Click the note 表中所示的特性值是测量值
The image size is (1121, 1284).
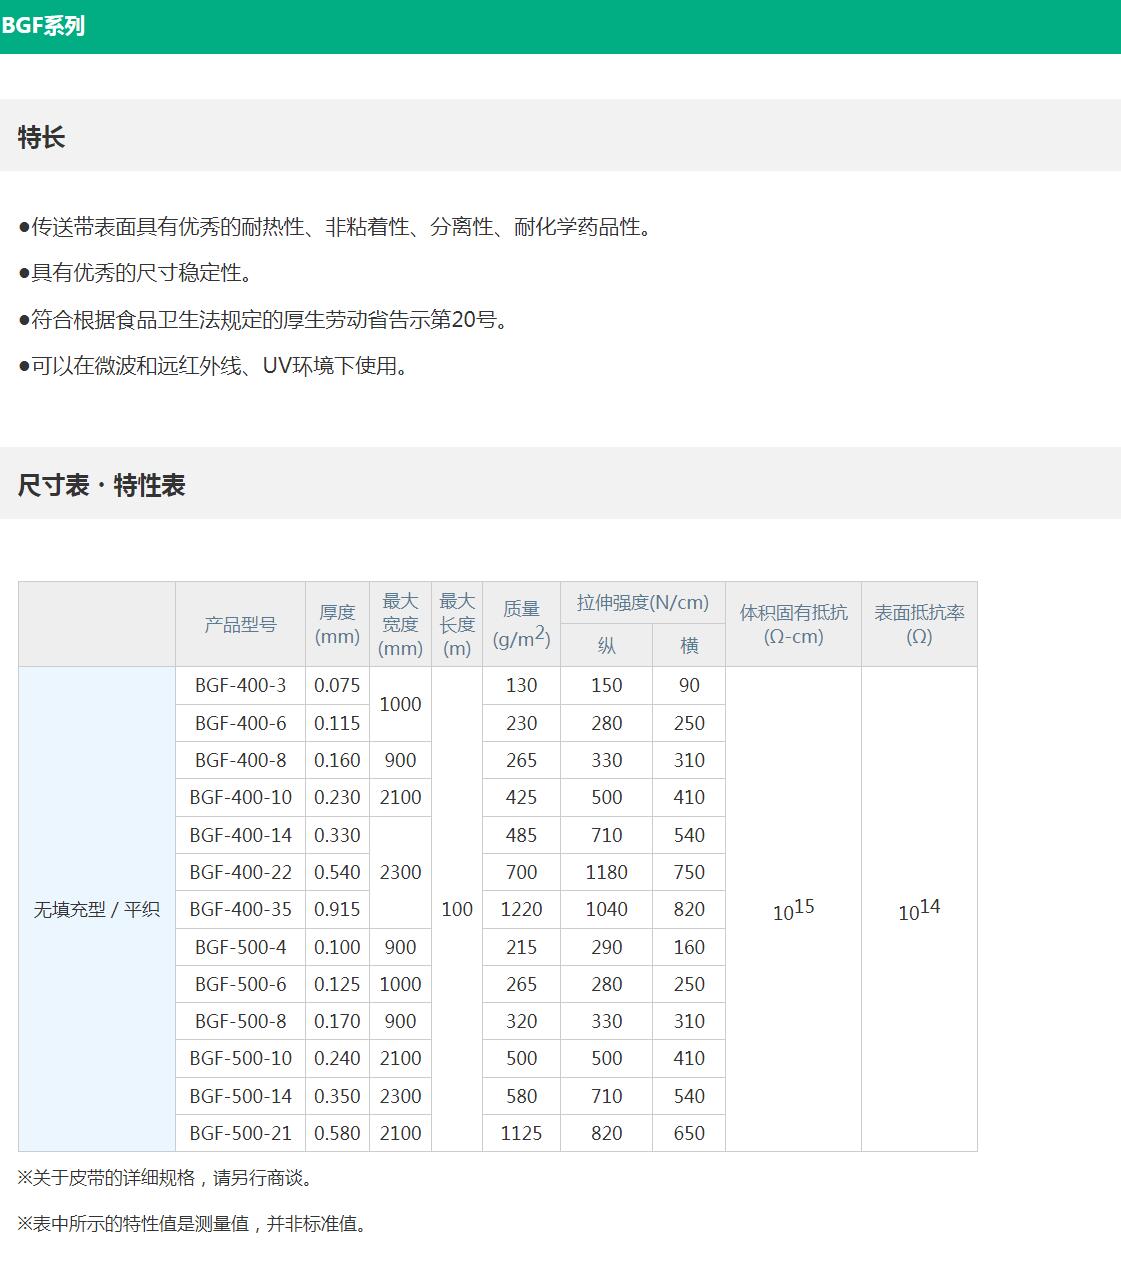pyautogui.click(x=195, y=1224)
